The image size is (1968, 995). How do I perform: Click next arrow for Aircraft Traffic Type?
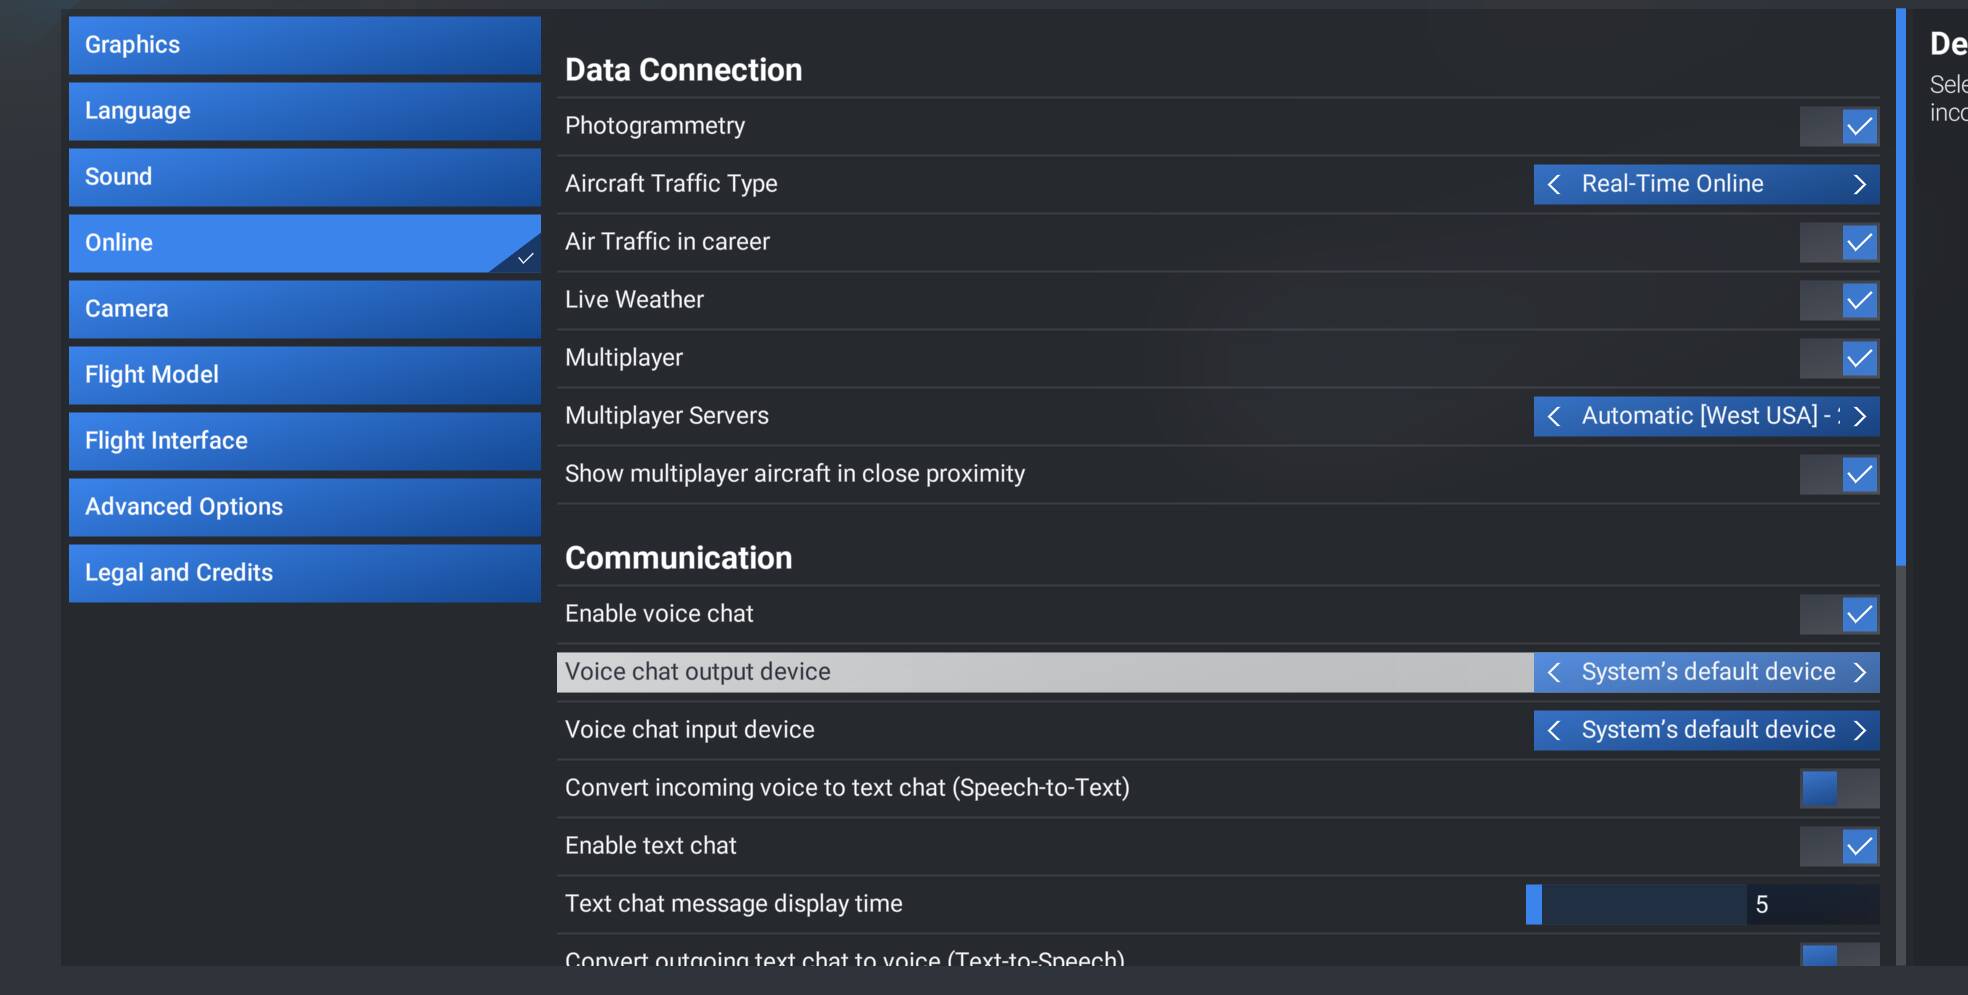tap(1859, 184)
